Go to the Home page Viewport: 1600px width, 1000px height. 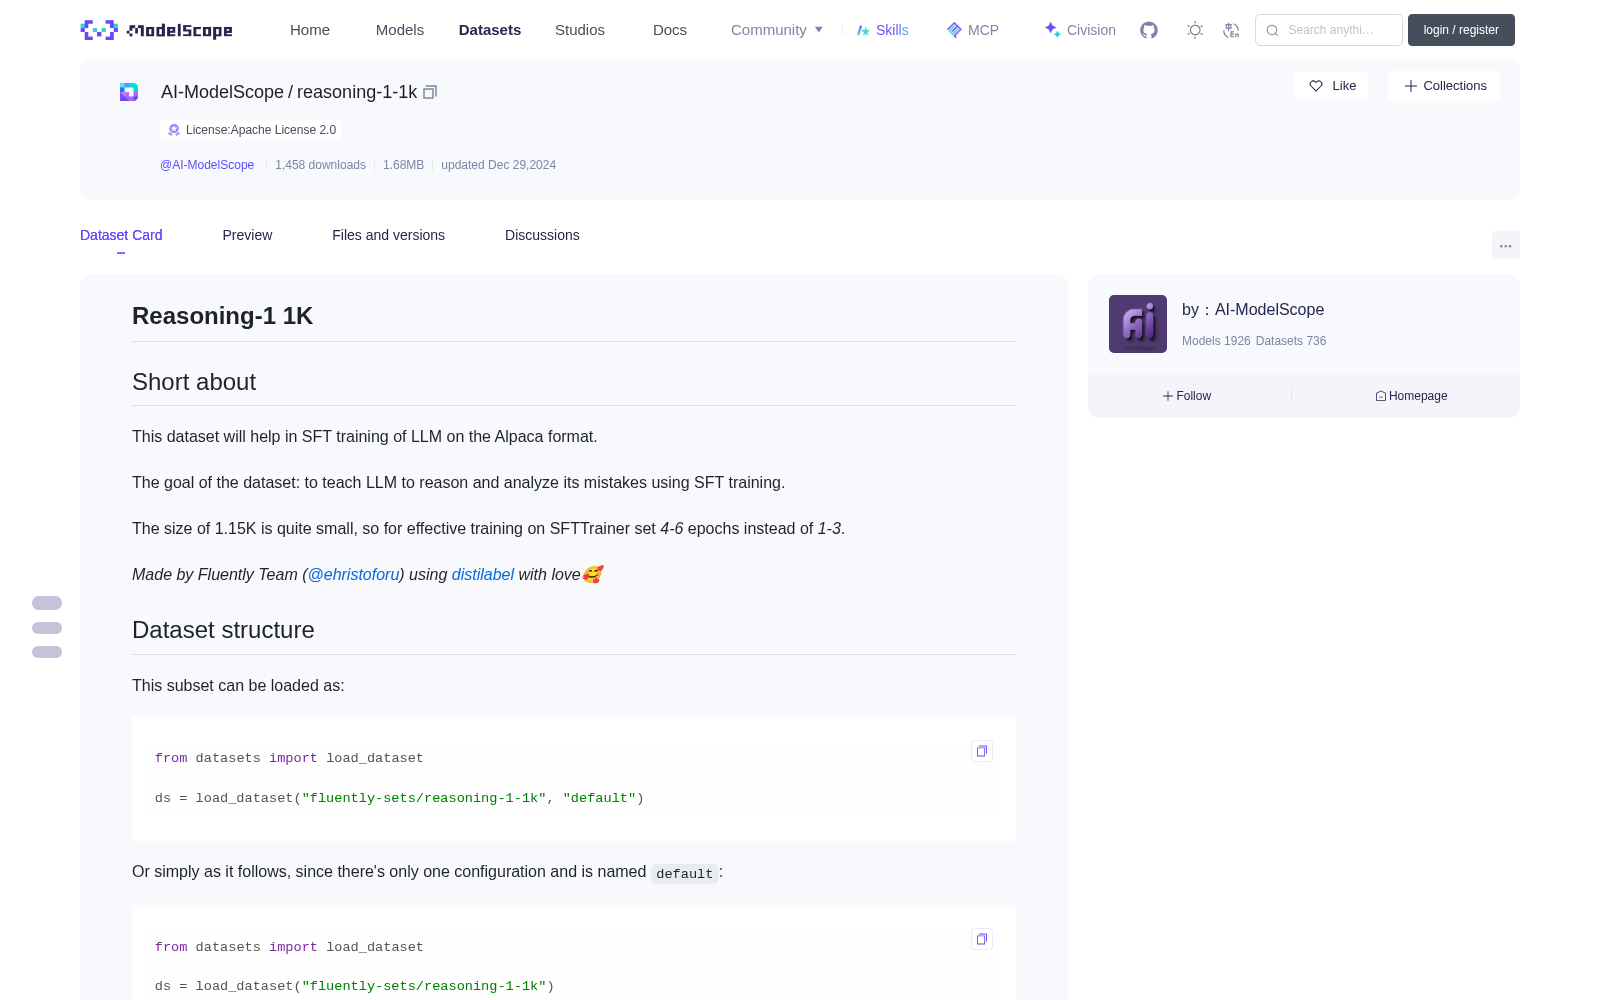point(310,30)
